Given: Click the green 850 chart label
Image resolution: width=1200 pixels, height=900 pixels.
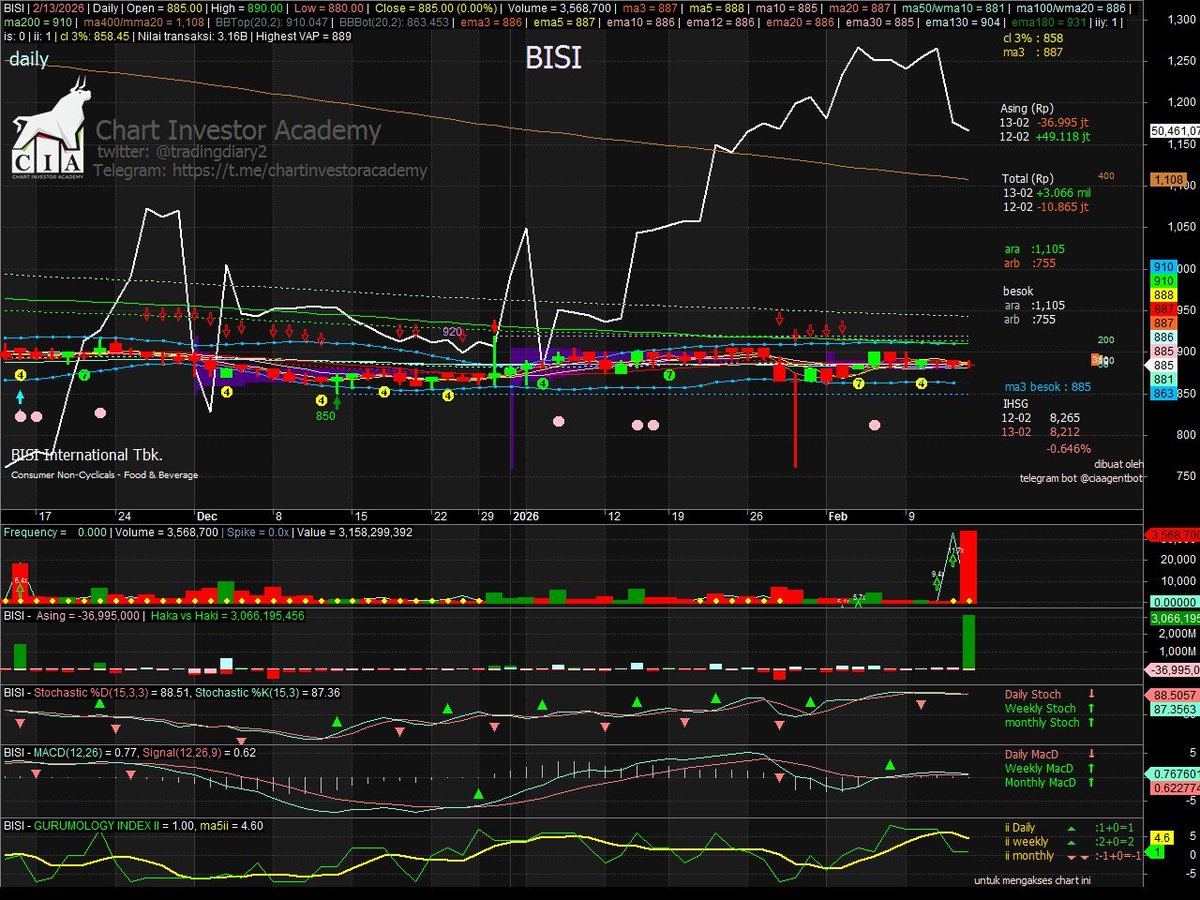Looking at the screenshot, I should [328, 416].
